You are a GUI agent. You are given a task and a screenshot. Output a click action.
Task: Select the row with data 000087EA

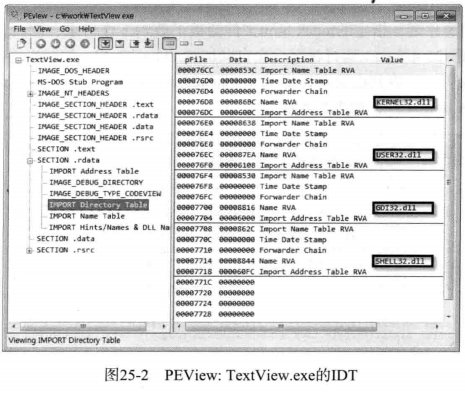[x=310, y=155]
